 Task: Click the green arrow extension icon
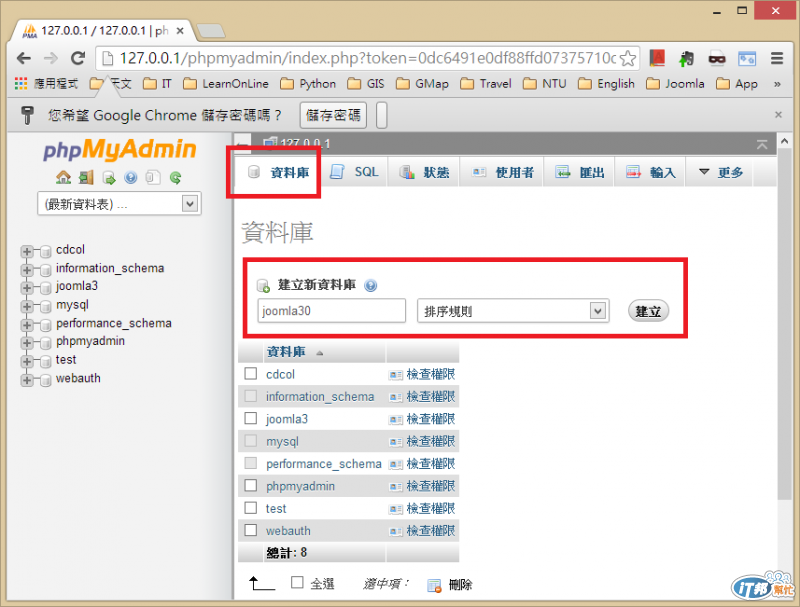(686, 59)
